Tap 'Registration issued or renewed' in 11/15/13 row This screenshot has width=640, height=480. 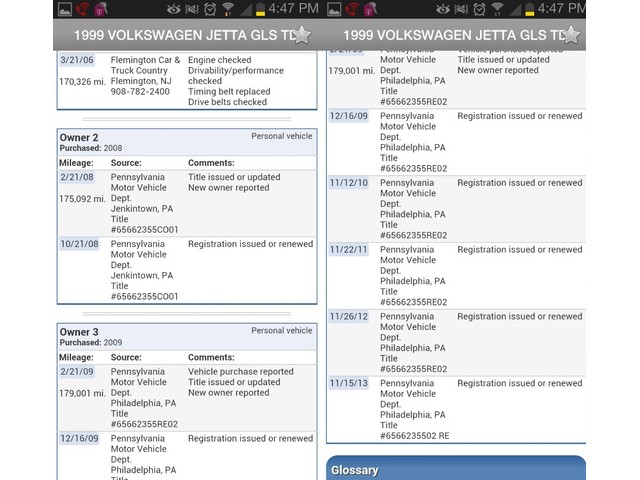pos(520,383)
